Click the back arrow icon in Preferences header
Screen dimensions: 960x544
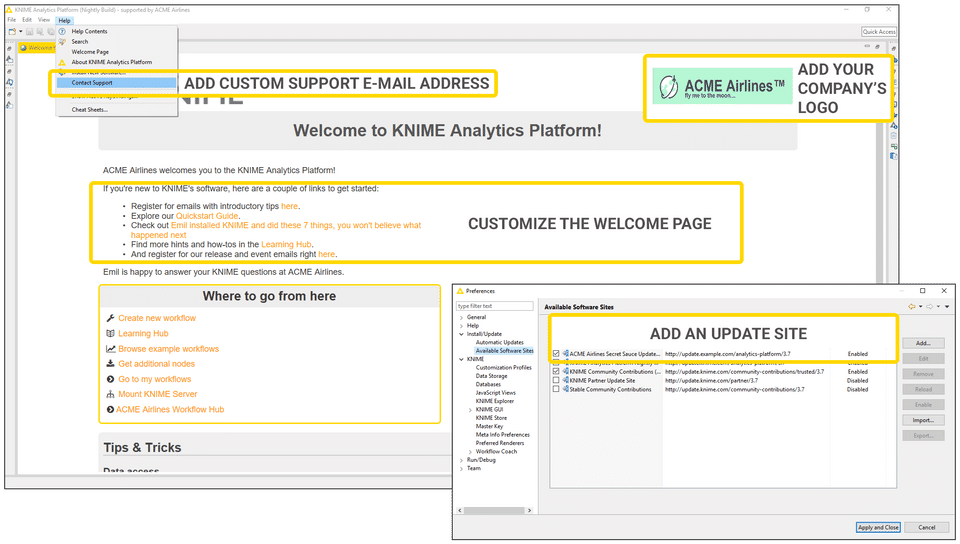click(912, 307)
